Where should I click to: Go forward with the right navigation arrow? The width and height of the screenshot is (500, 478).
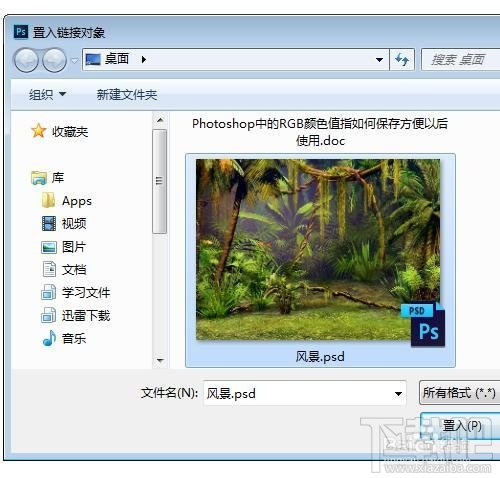(54, 60)
